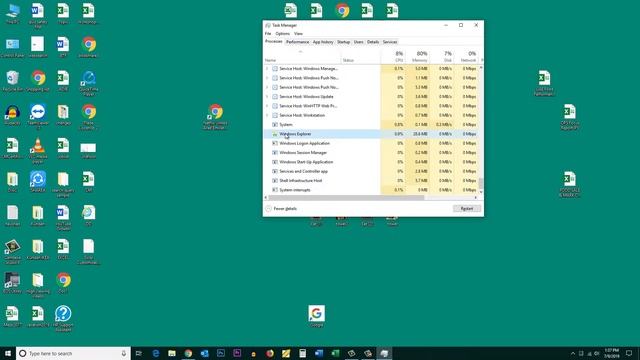
Task: Click the Name column header
Action: click(x=302, y=57)
